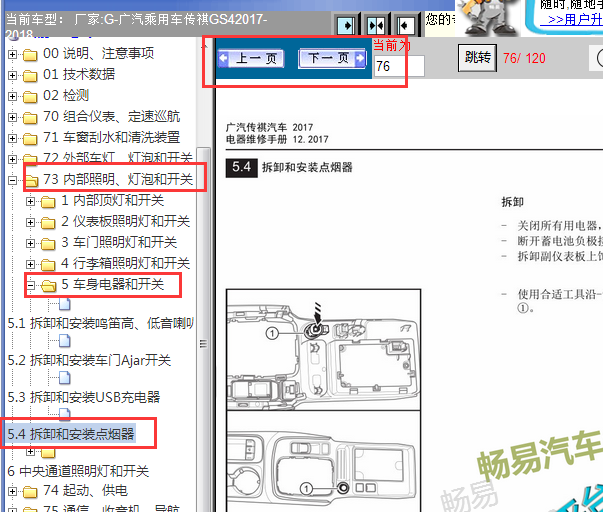The width and height of the screenshot is (603, 512).
Task: Click document icon above 5.1 拆卸和安装鸣笛
Action: [x=65, y=304]
